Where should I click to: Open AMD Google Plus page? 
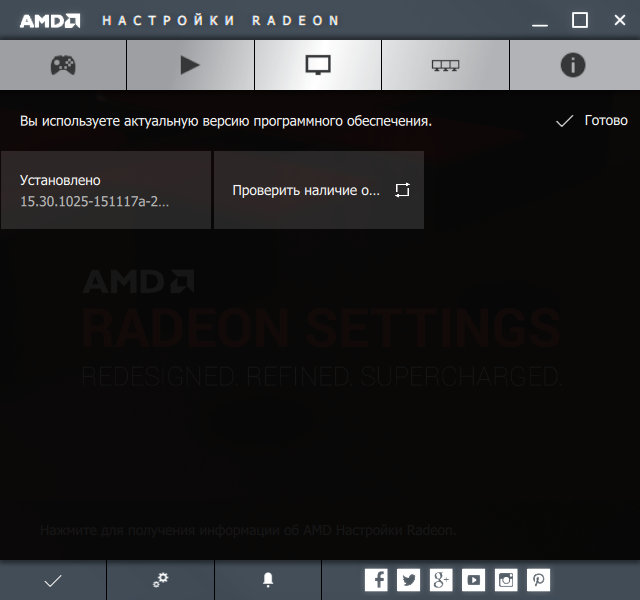[441, 580]
